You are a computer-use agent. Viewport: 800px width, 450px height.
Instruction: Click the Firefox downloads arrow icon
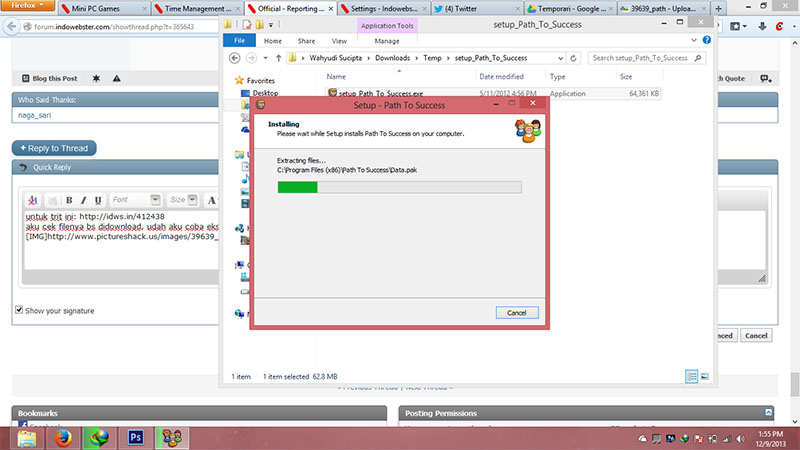click(x=762, y=27)
